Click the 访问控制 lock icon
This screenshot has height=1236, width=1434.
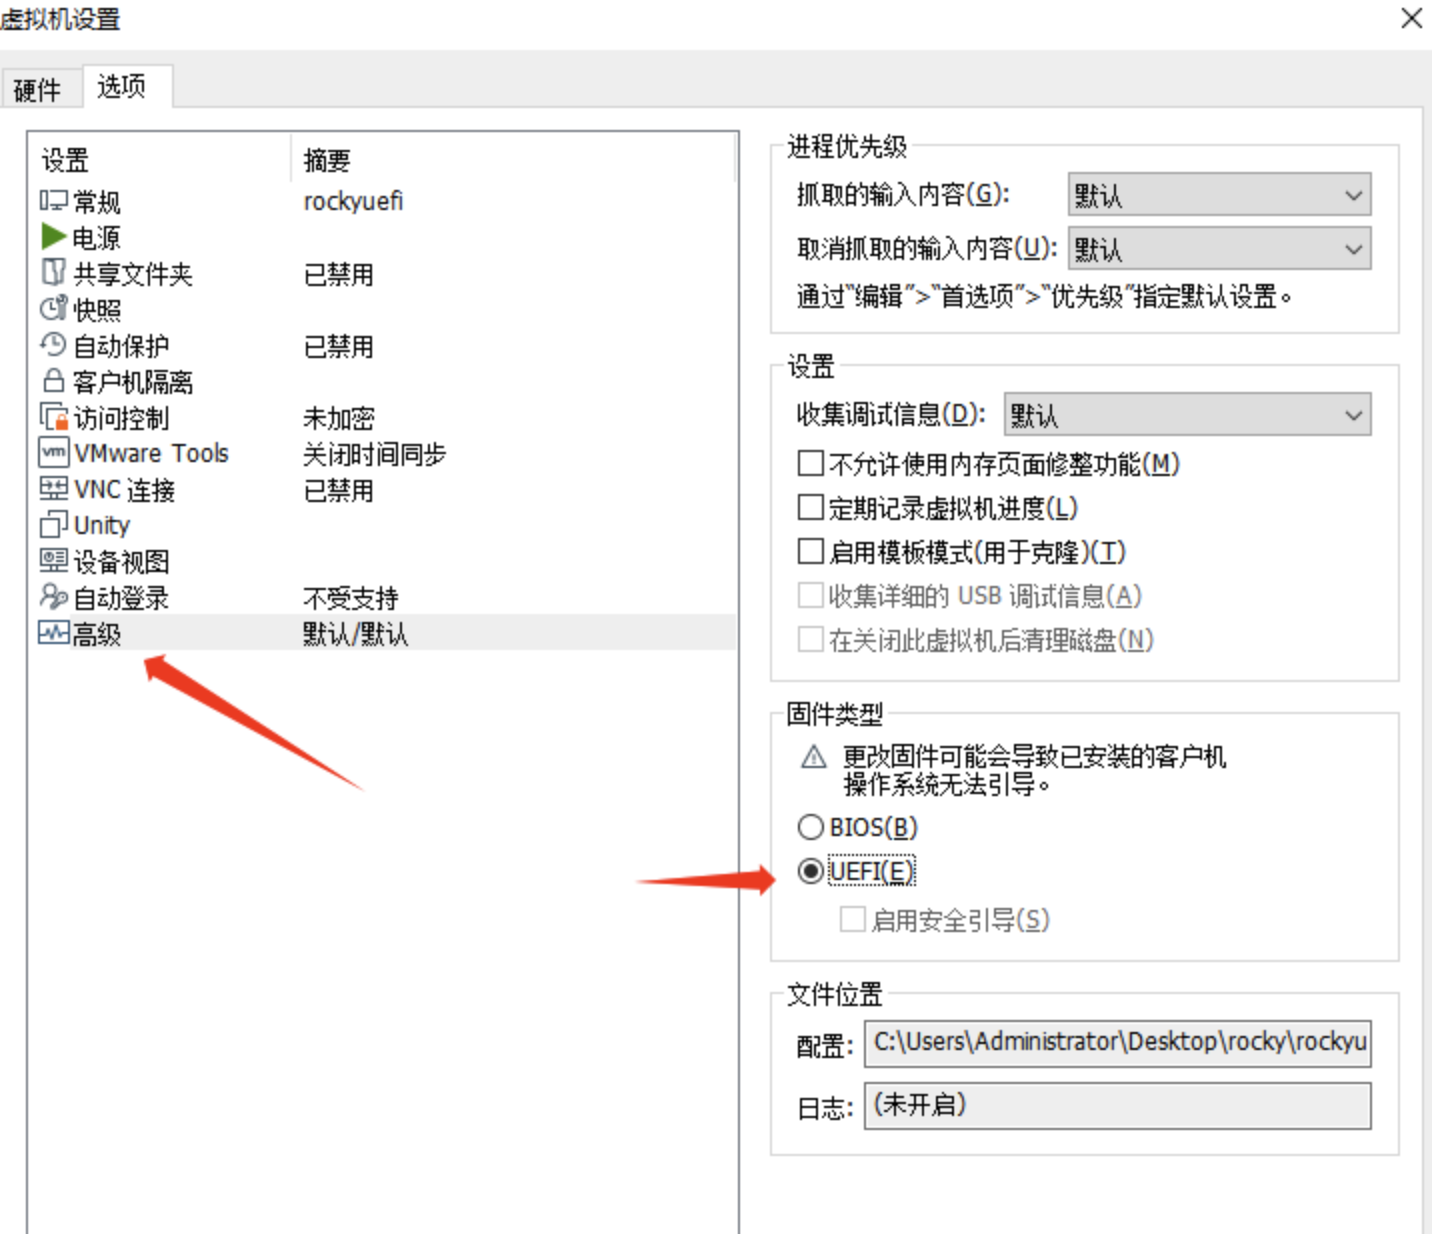pos(54,417)
